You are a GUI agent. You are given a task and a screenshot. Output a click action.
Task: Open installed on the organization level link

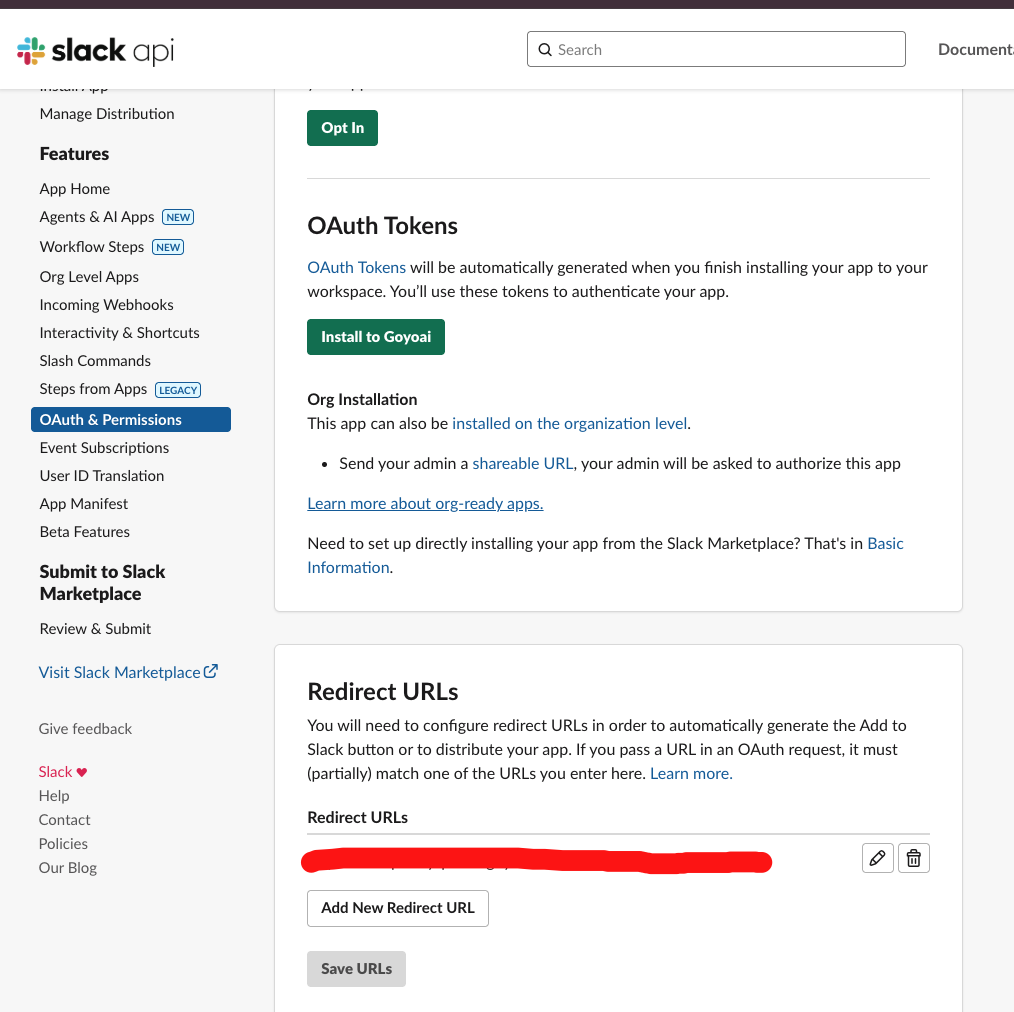(x=570, y=424)
